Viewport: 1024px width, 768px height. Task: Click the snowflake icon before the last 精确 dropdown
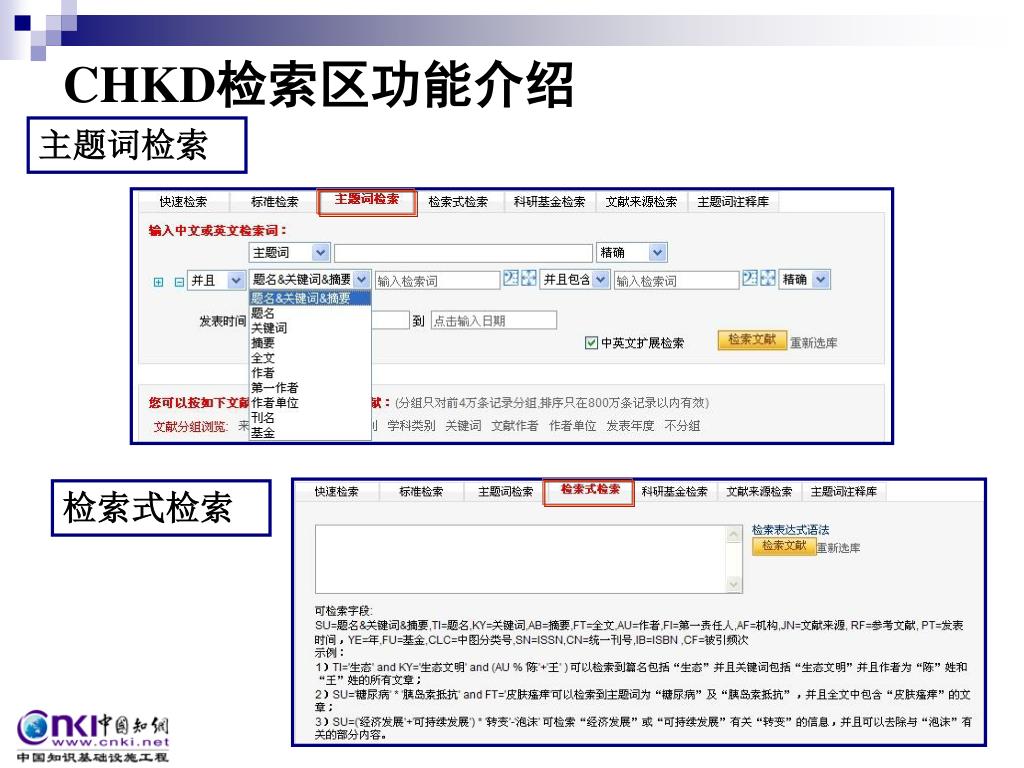[767, 279]
